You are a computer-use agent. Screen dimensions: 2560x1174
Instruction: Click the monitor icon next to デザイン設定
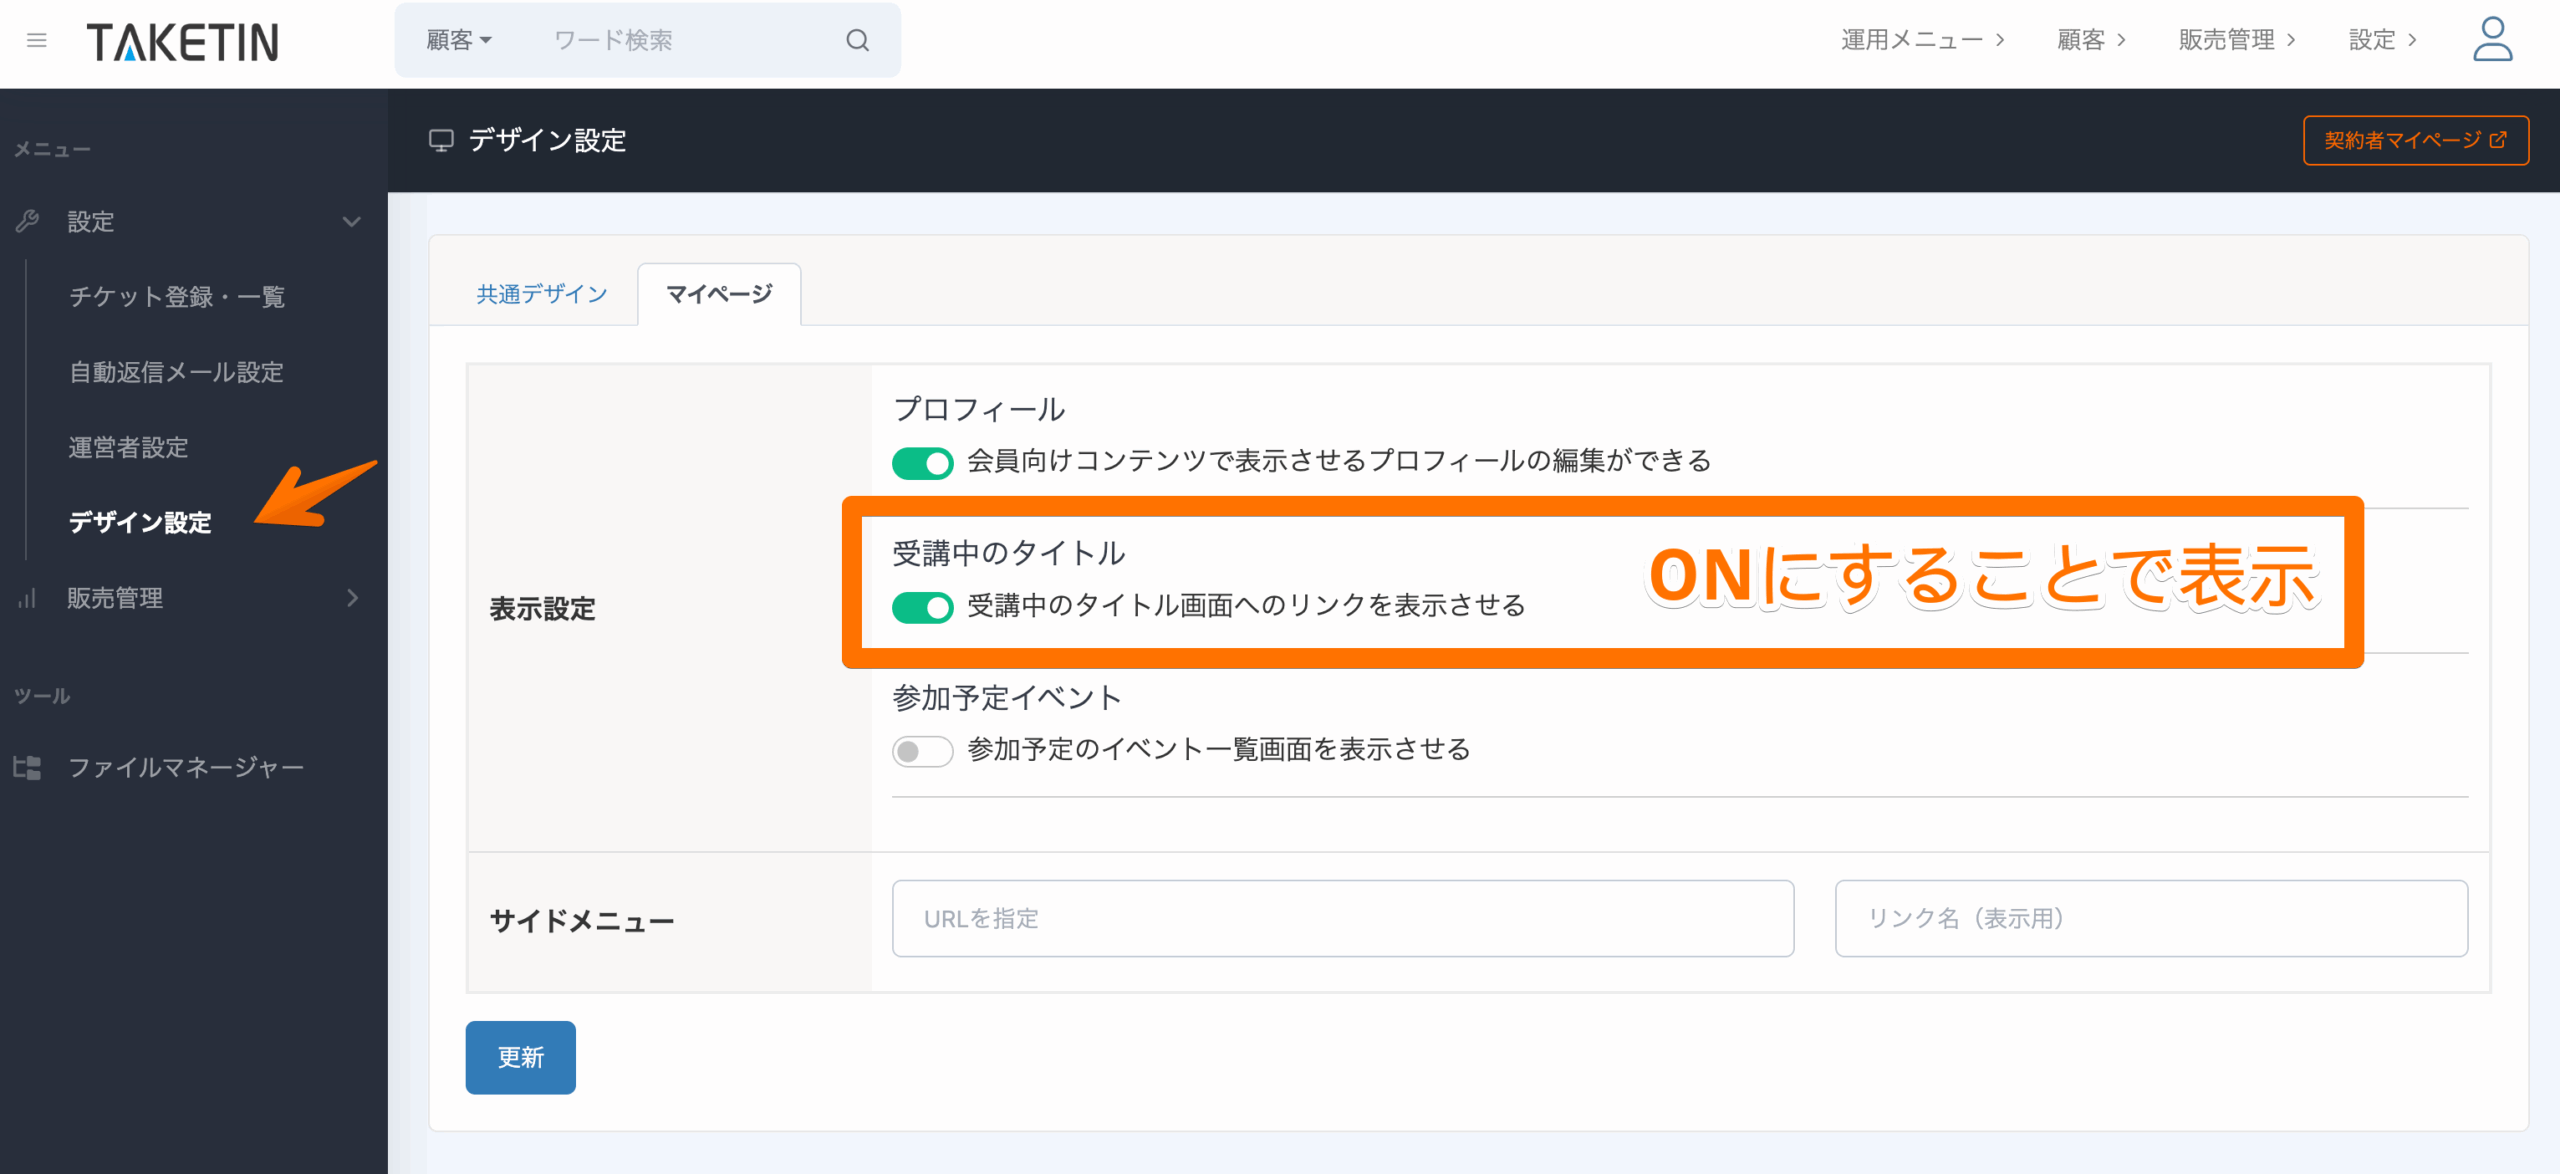pyautogui.click(x=441, y=140)
